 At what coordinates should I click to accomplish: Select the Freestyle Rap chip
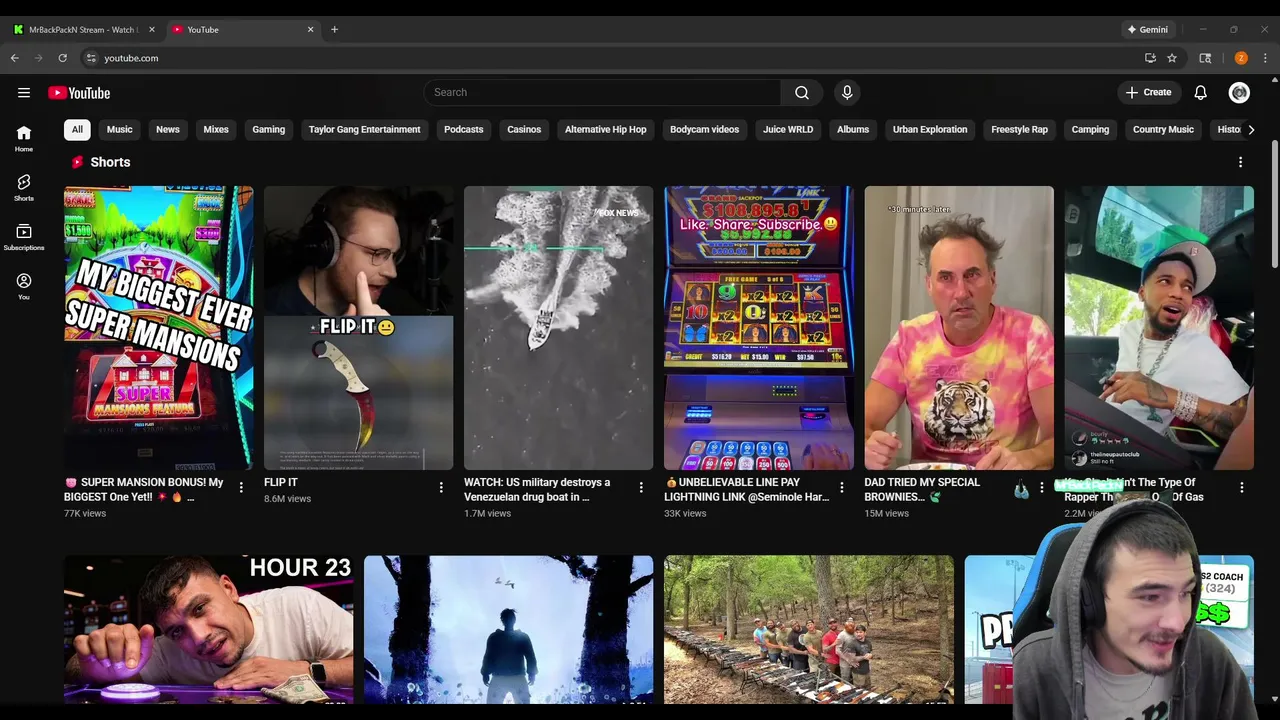click(x=1019, y=129)
